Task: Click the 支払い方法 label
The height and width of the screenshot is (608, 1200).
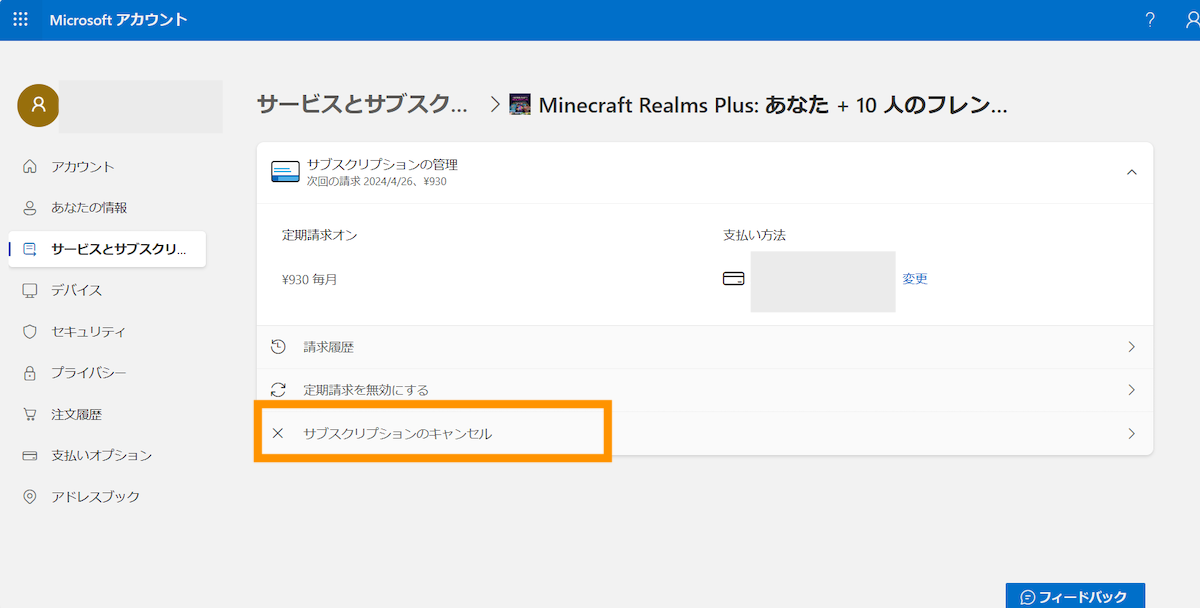Action: 754,235
